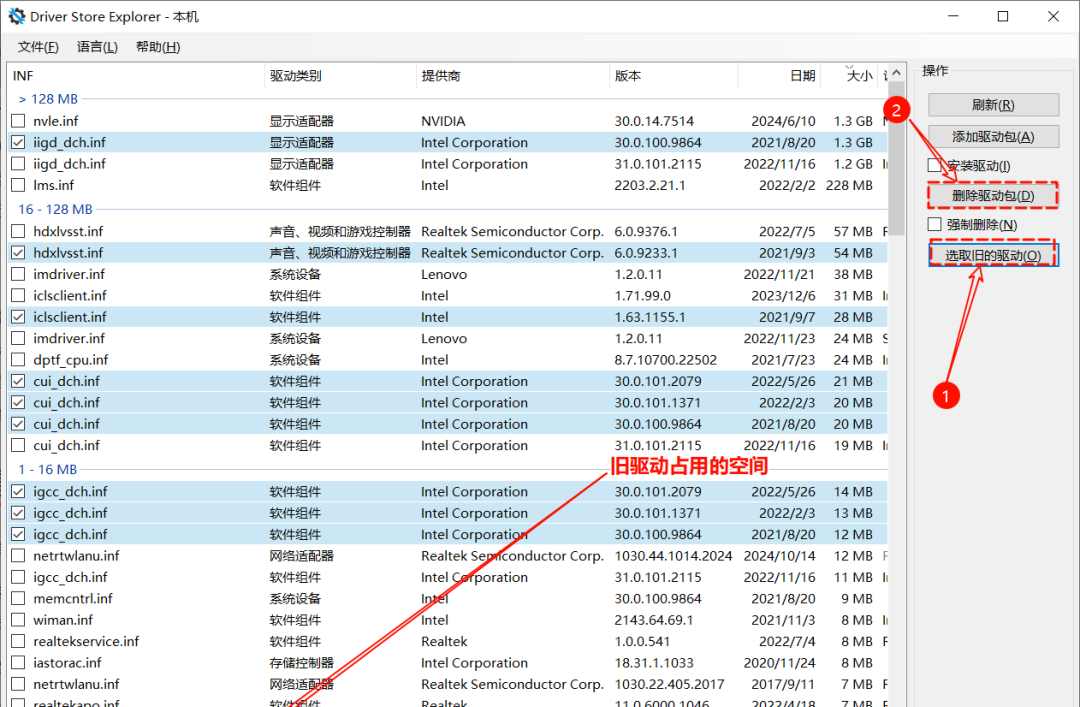Open the 文件 menu
The height and width of the screenshot is (707, 1080).
coord(38,47)
